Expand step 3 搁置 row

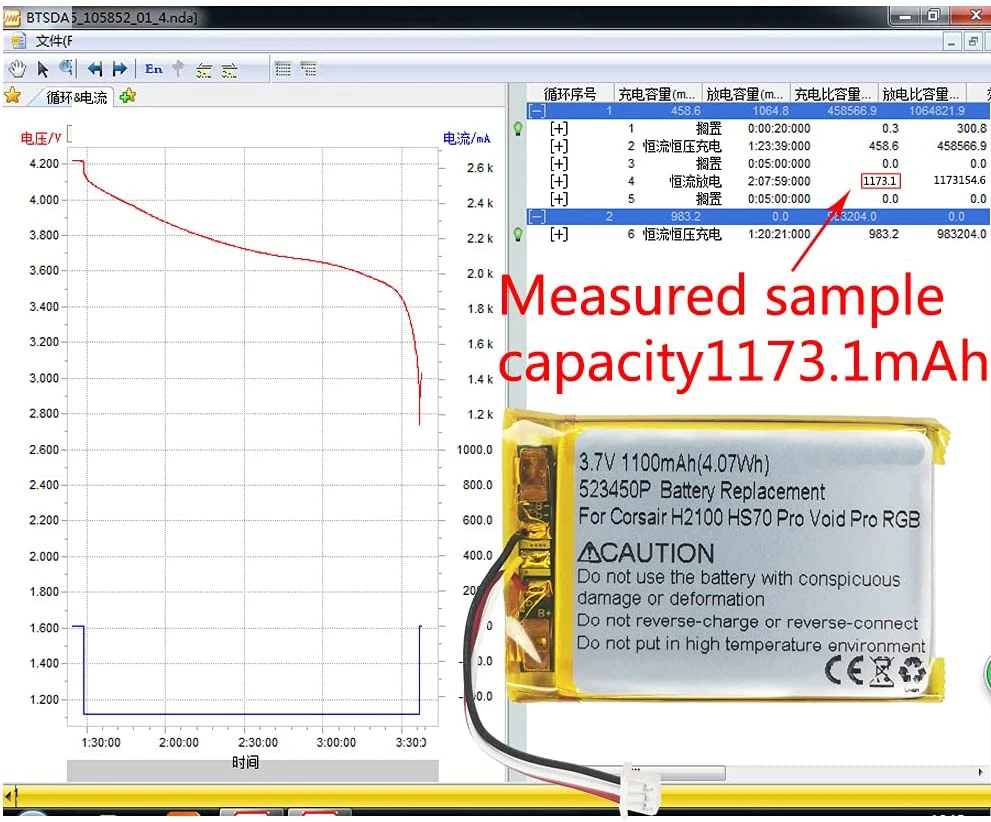click(559, 164)
